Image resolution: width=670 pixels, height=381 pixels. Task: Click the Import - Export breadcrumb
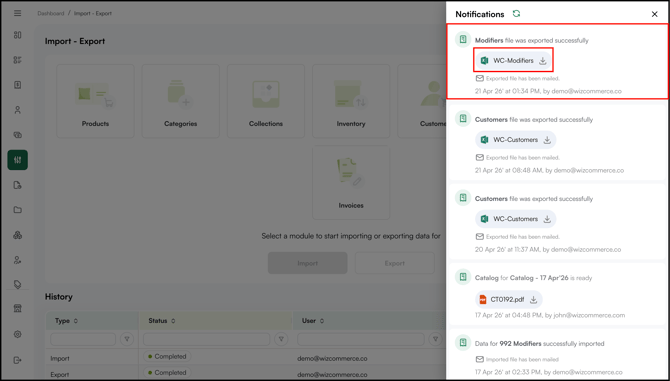(93, 13)
